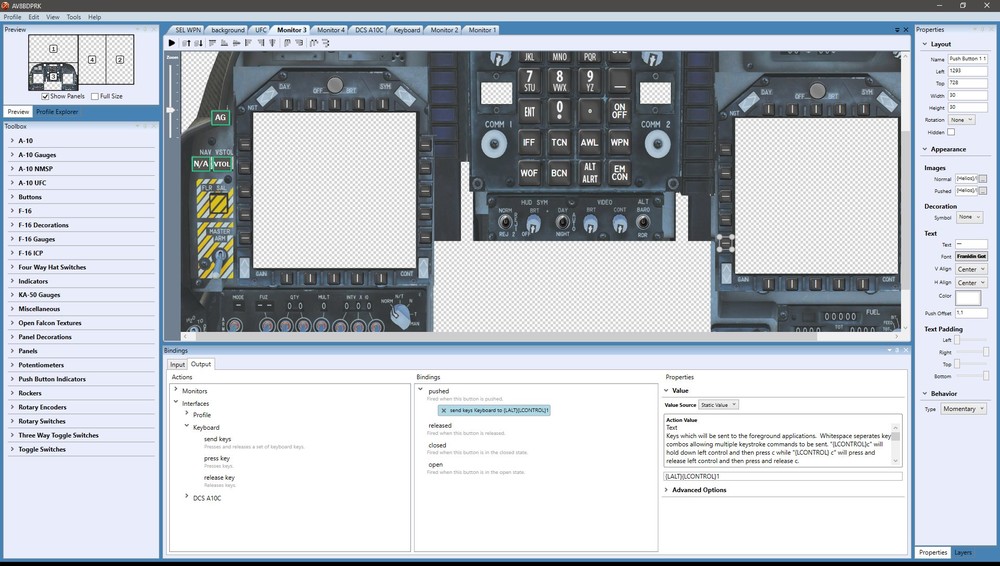Select the press key action
The image size is (1000, 566).
coord(217,458)
